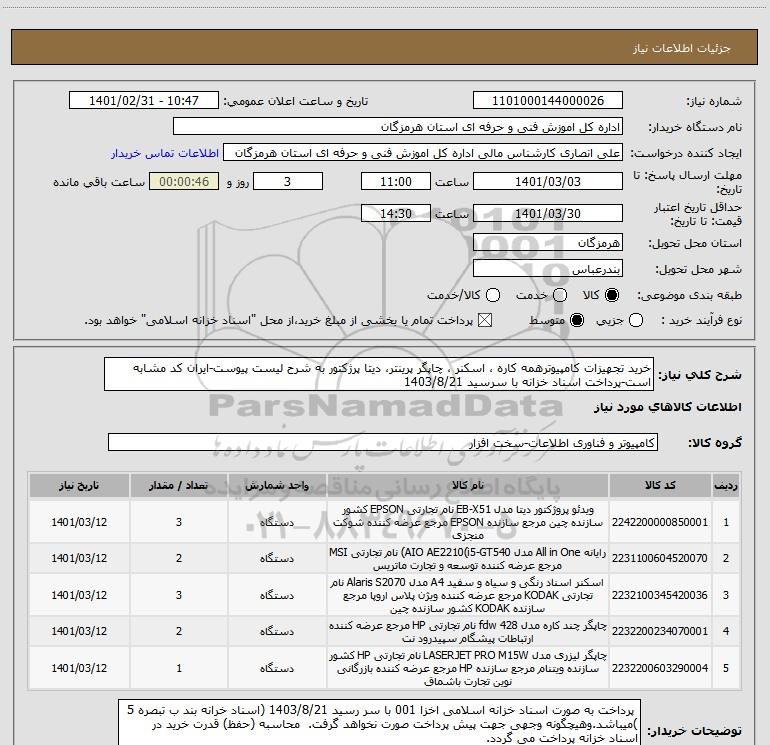Select the جزیی purchase type radio
Image resolution: width=770 pixels, height=745 pixels.
pyautogui.click(x=636, y=321)
